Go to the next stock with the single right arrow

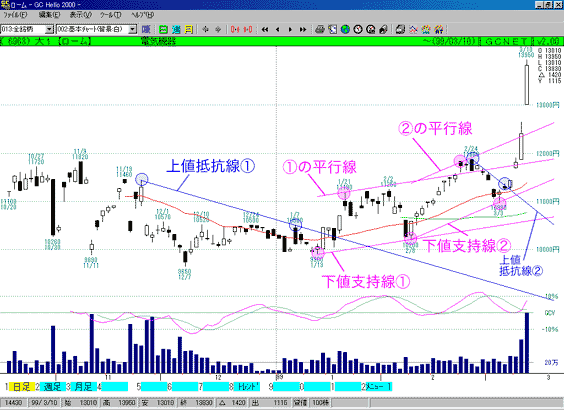tap(290, 29)
